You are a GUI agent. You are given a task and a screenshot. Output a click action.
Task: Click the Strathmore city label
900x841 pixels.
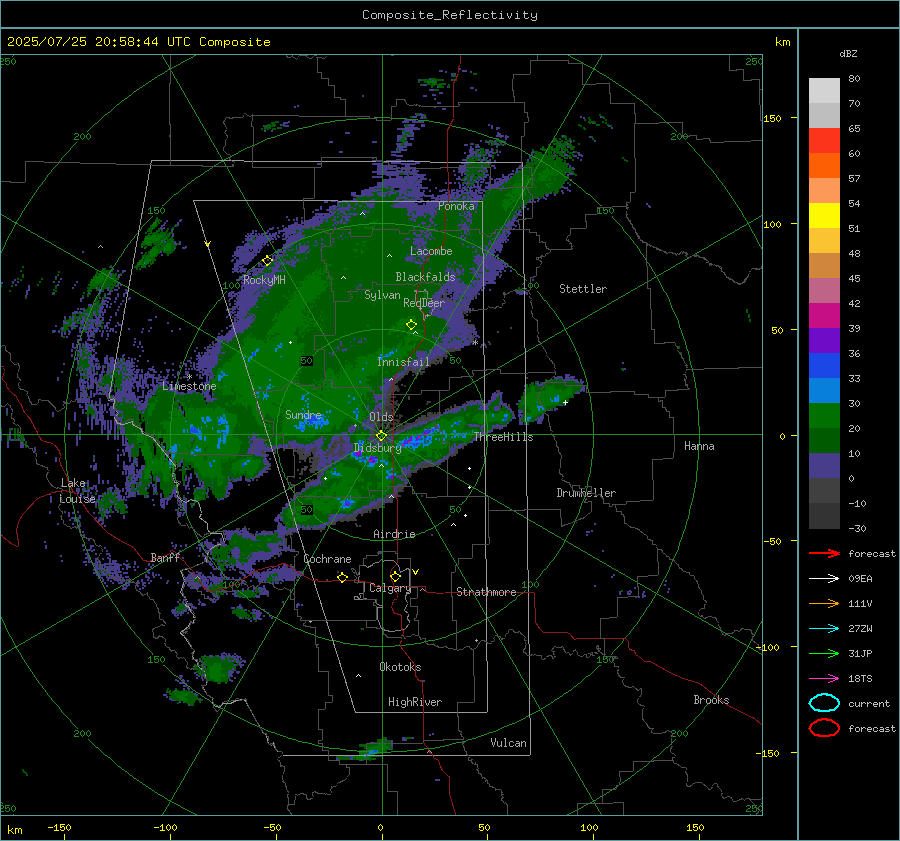click(x=487, y=592)
